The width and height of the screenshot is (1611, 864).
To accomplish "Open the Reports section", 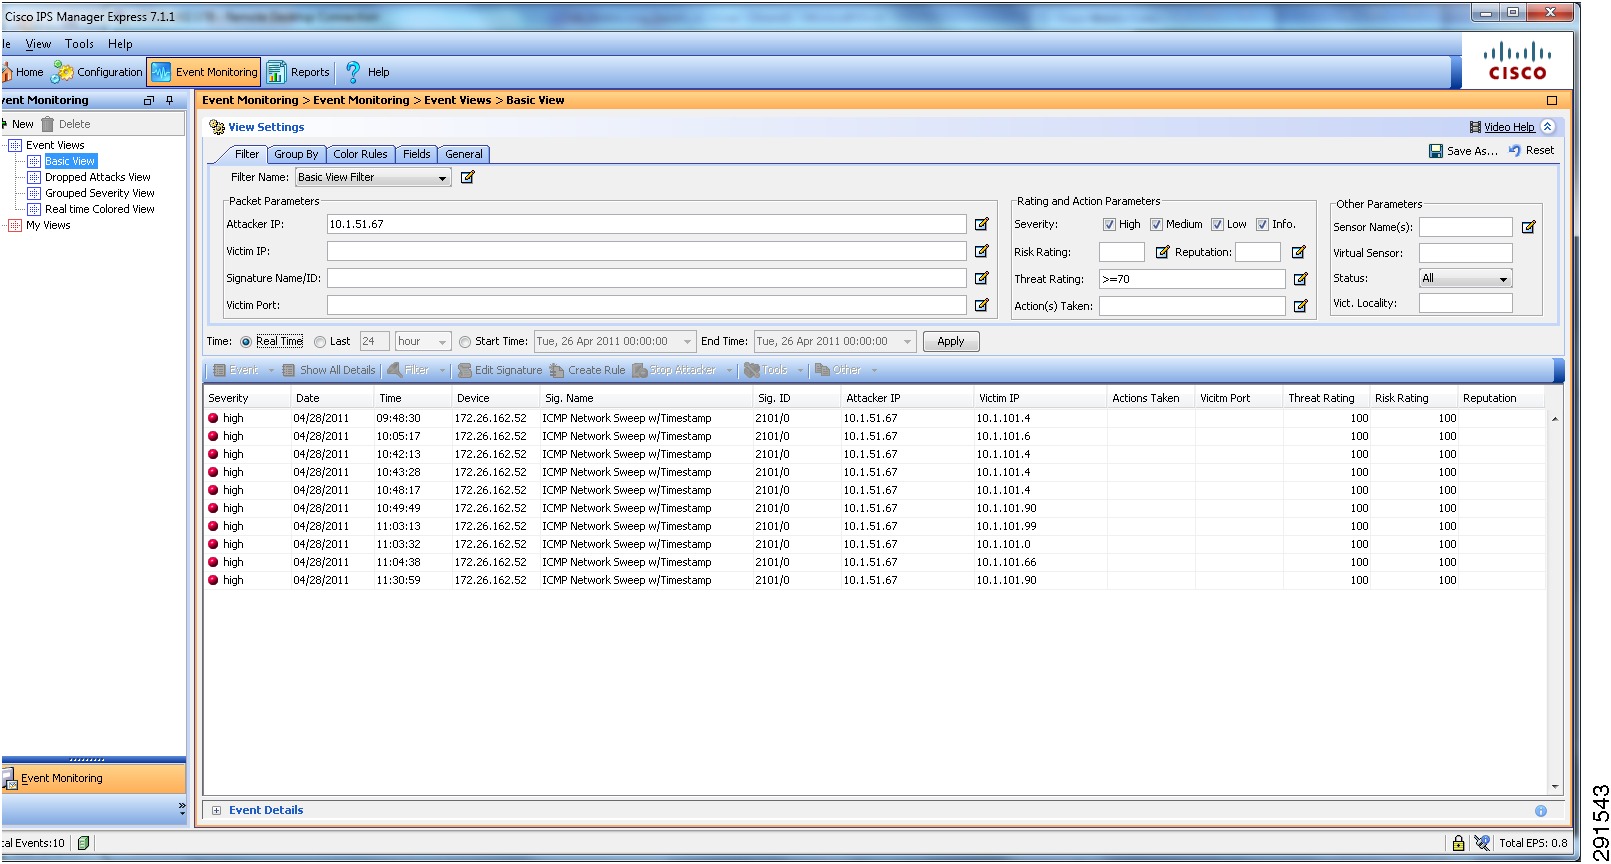I will tap(298, 72).
